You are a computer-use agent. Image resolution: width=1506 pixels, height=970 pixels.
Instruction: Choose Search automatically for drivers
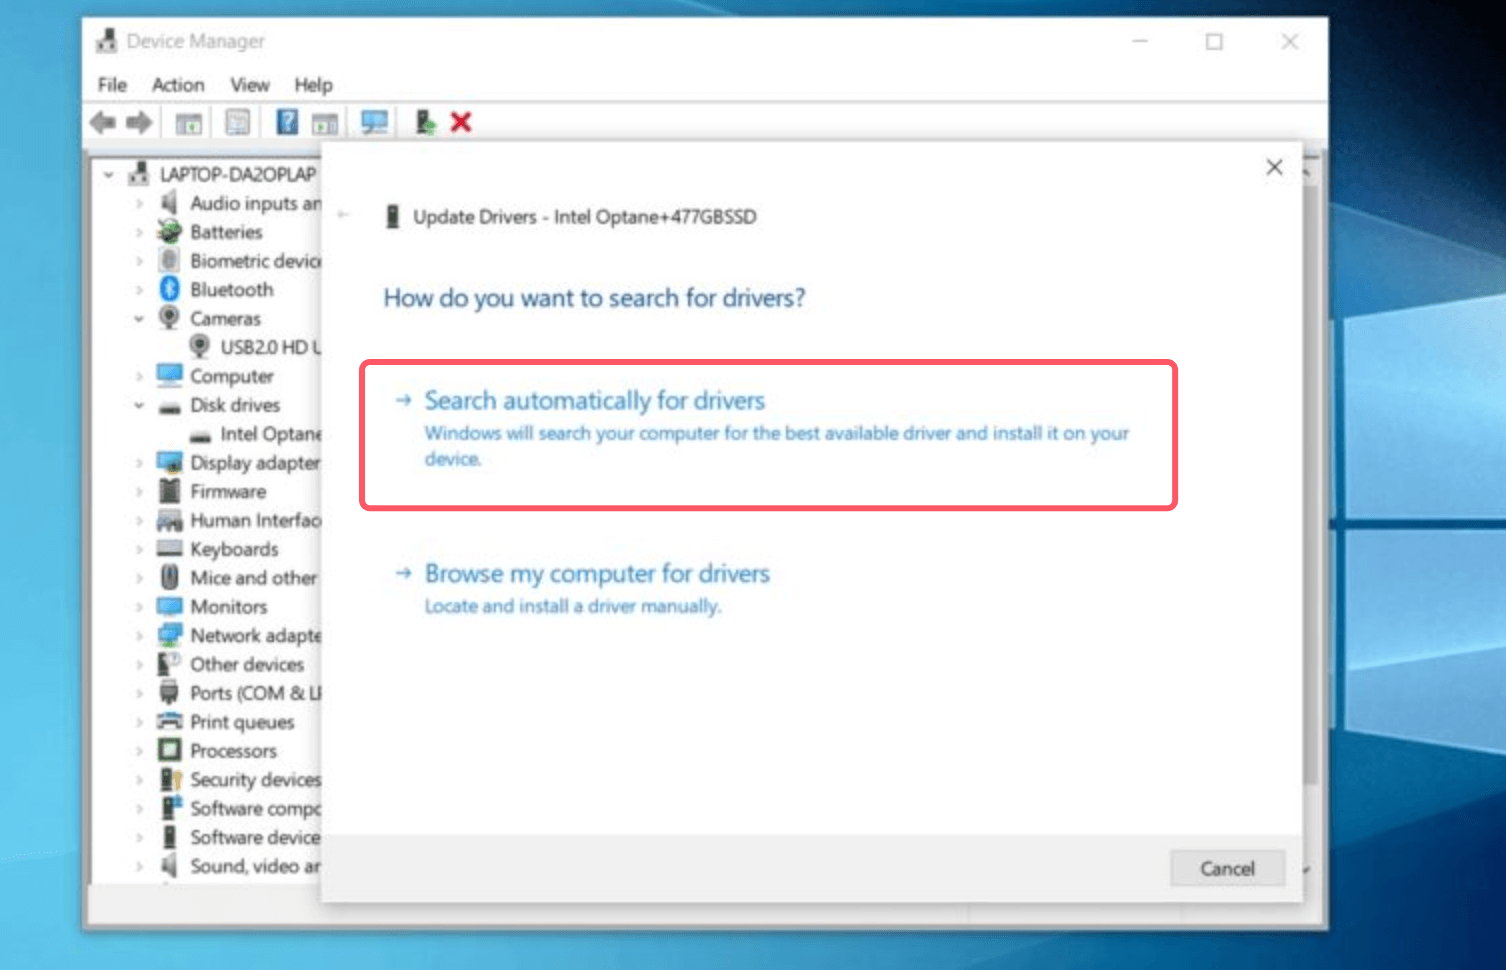(x=594, y=400)
